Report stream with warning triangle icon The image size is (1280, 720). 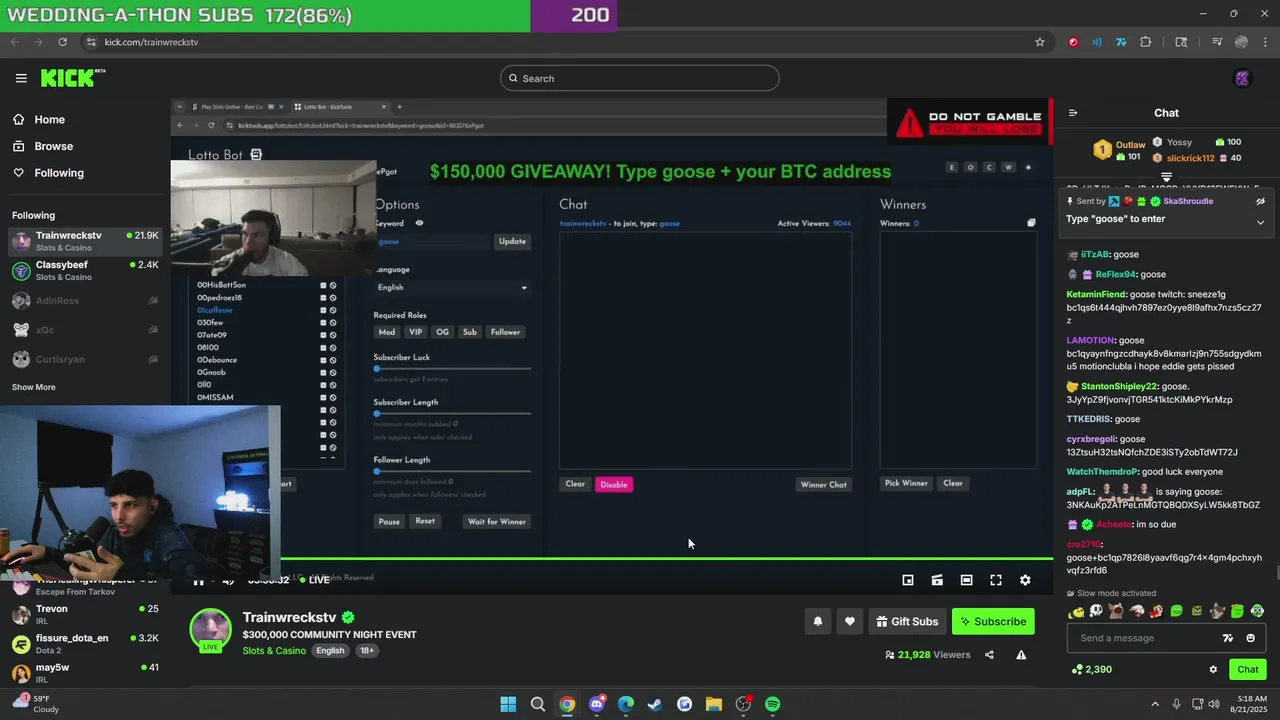[x=1021, y=655]
